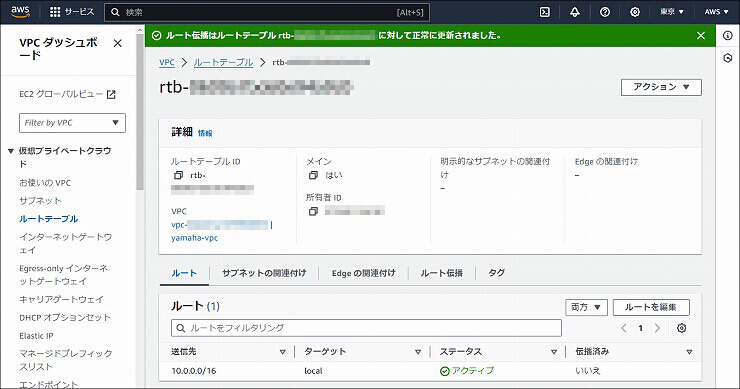740x389 pixels.
Task: Open the top bar settings gear
Action: tap(635, 12)
